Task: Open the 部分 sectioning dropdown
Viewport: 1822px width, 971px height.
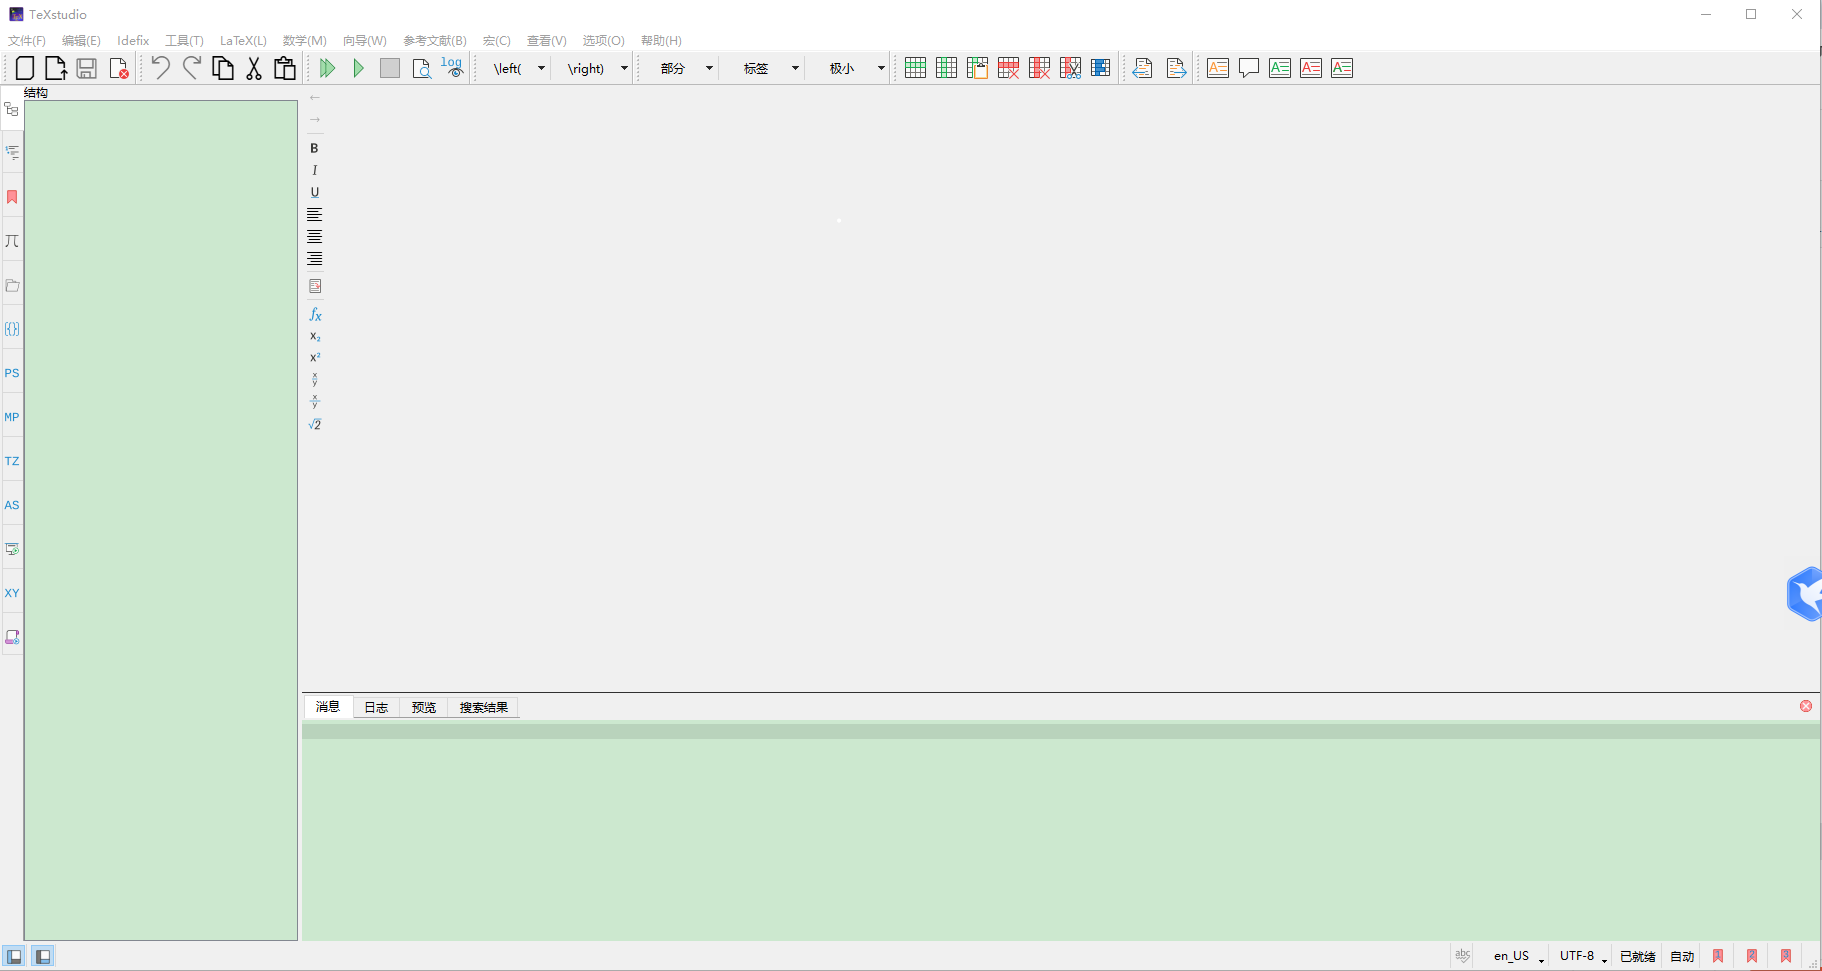Action: (709, 68)
